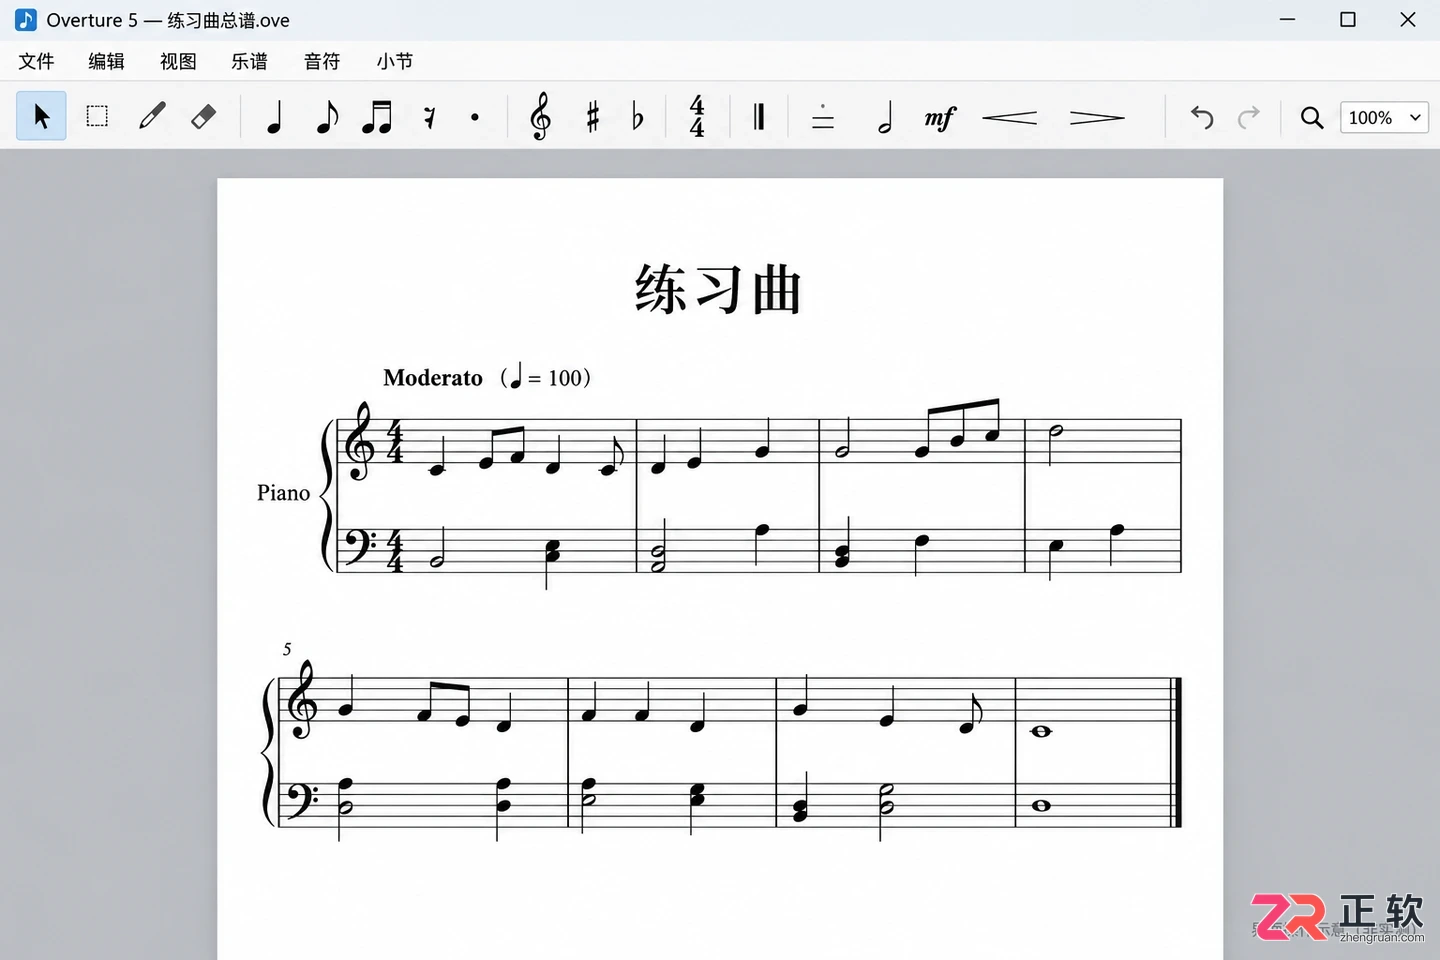Minimize the Overture 5 window
1440x960 pixels.
pyautogui.click(x=1288, y=20)
